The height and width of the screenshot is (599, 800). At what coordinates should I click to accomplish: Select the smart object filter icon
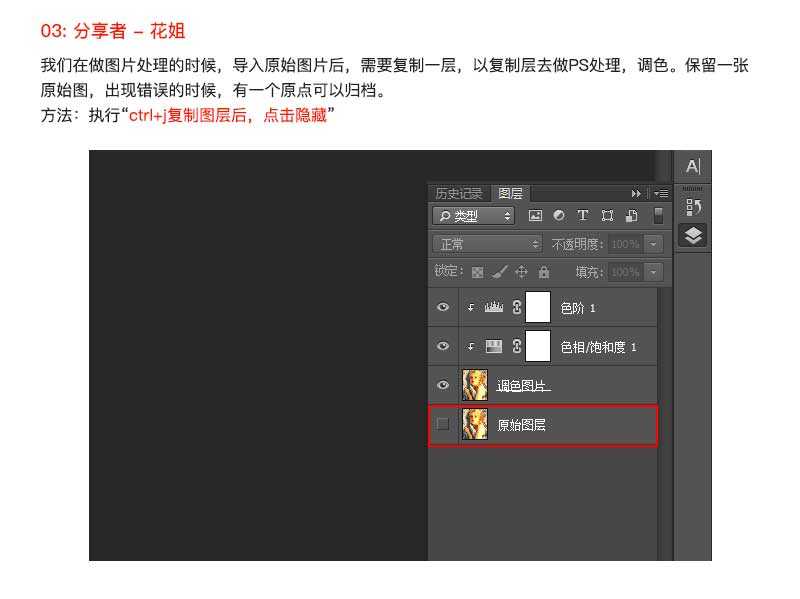click(631, 215)
